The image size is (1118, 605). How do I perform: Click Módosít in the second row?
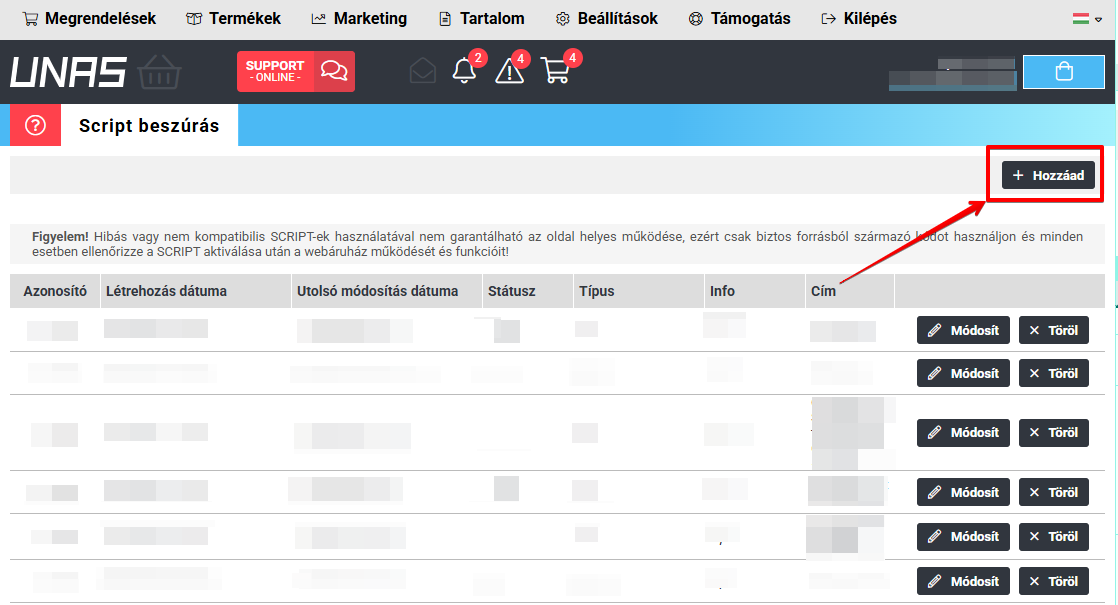point(963,373)
